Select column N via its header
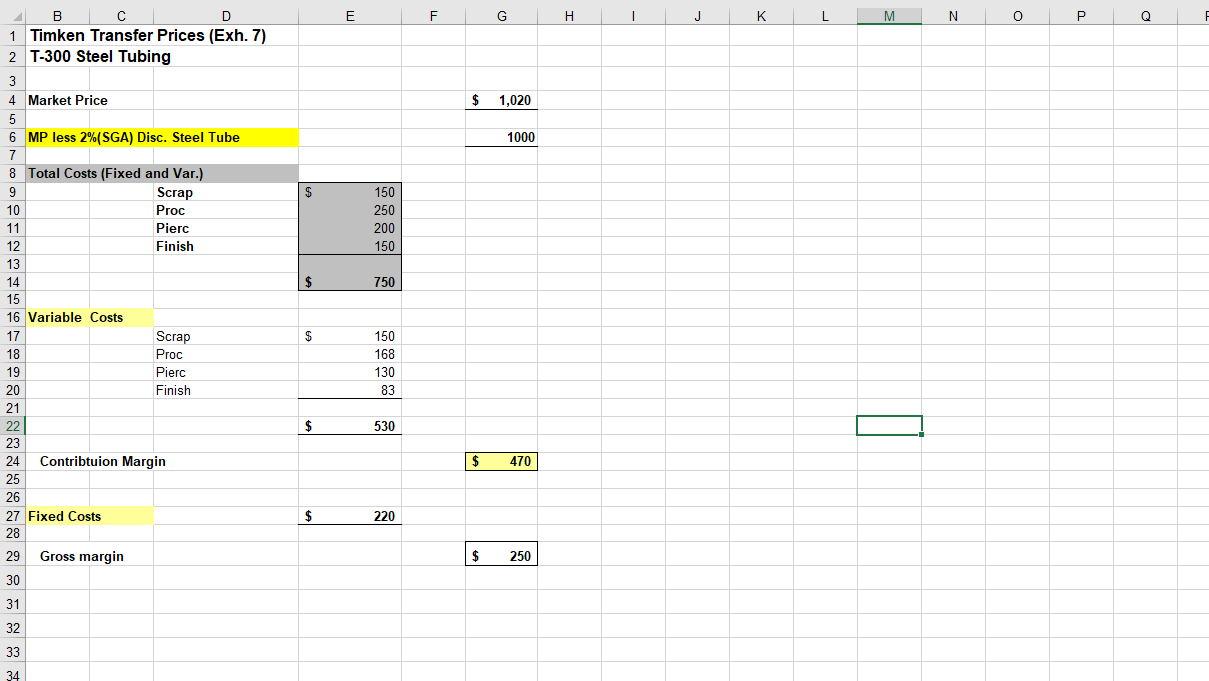 (953, 16)
